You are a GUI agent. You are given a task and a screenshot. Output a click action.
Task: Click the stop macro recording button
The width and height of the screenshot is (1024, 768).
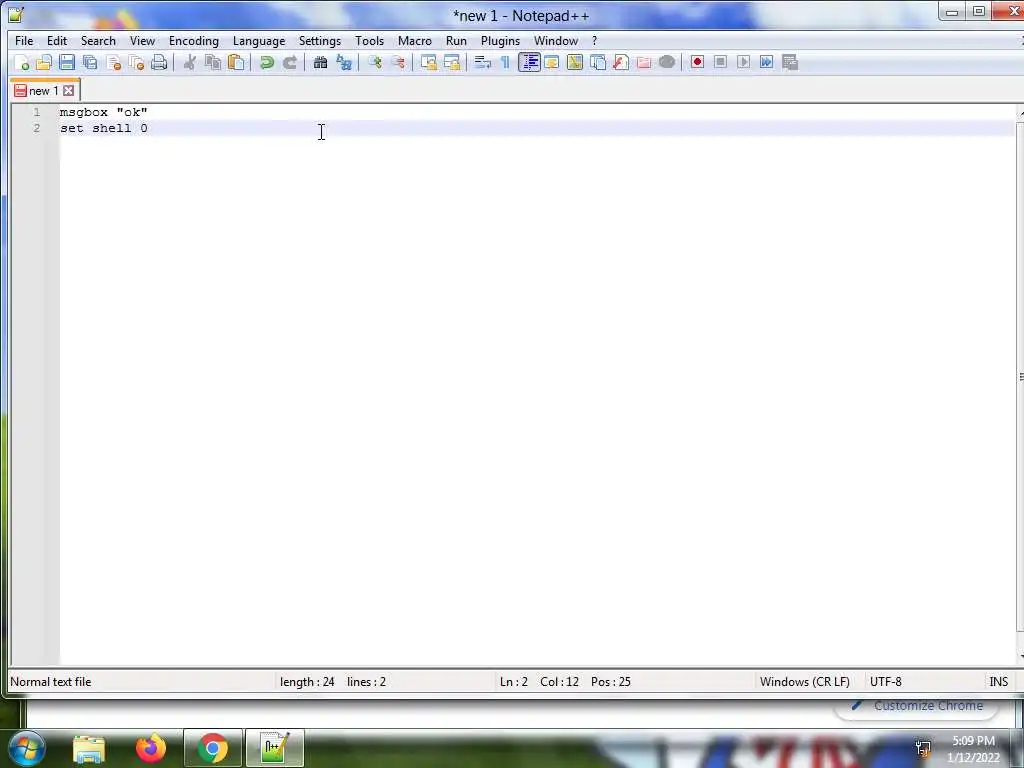720,63
